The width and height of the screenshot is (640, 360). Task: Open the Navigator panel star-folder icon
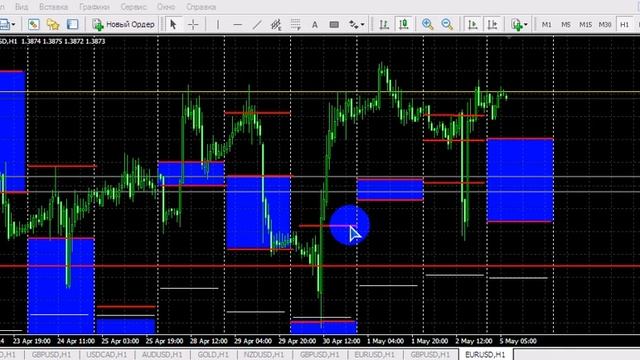[x=53, y=24]
